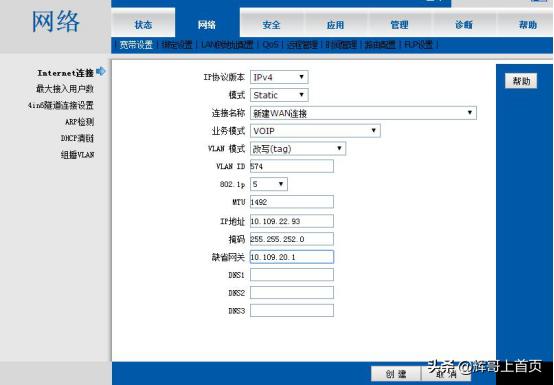Open the IP协议版本 IPv4 dropdown
This screenshot has height=385, width=554.
coord(279,77)
